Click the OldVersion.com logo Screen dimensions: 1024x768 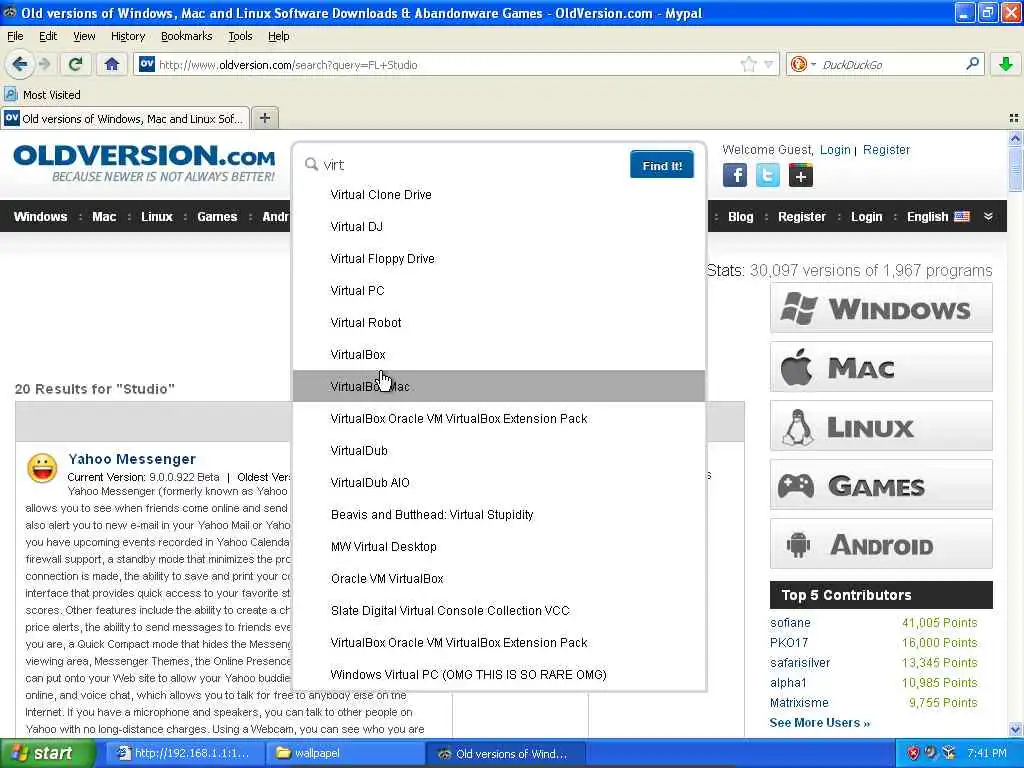click(144, 163)
